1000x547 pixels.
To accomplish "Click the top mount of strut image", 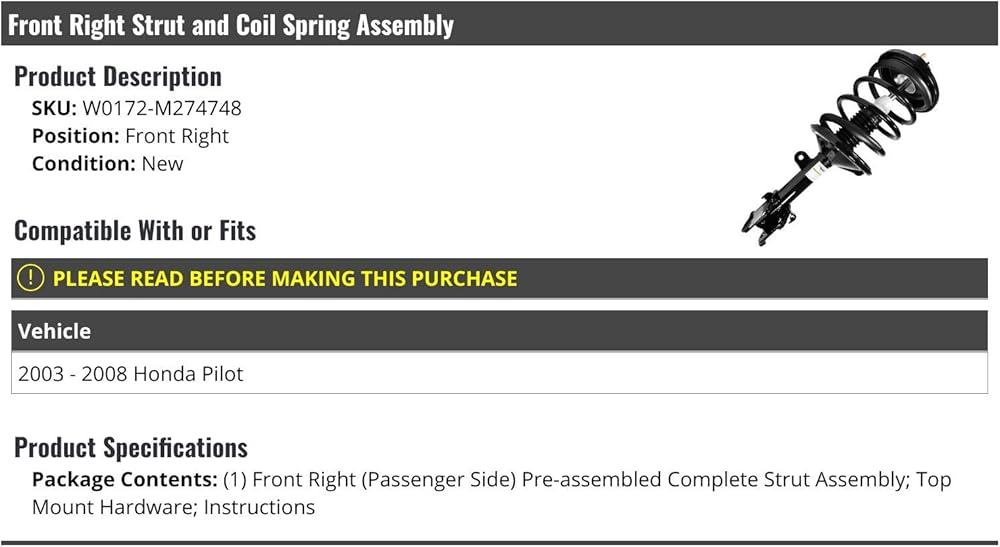I will coord(908,80).
